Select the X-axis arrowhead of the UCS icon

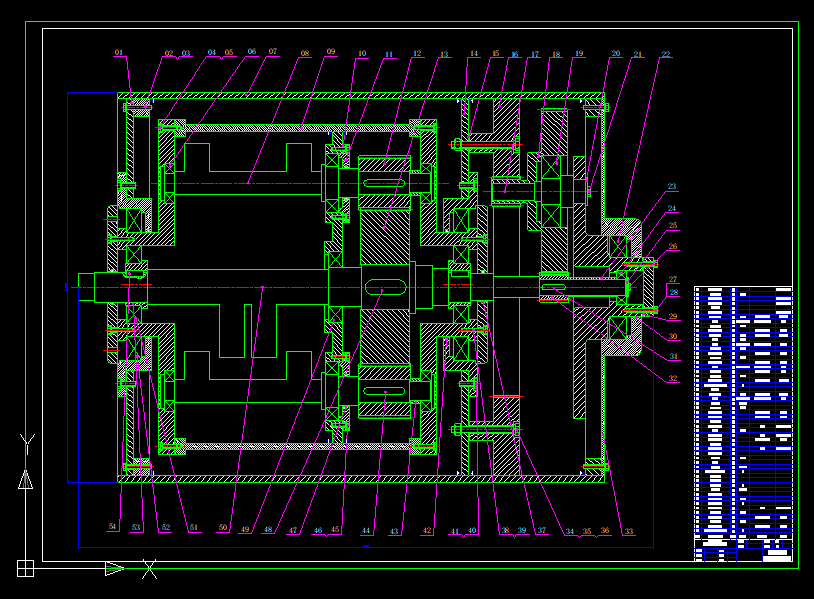(113, 570)
